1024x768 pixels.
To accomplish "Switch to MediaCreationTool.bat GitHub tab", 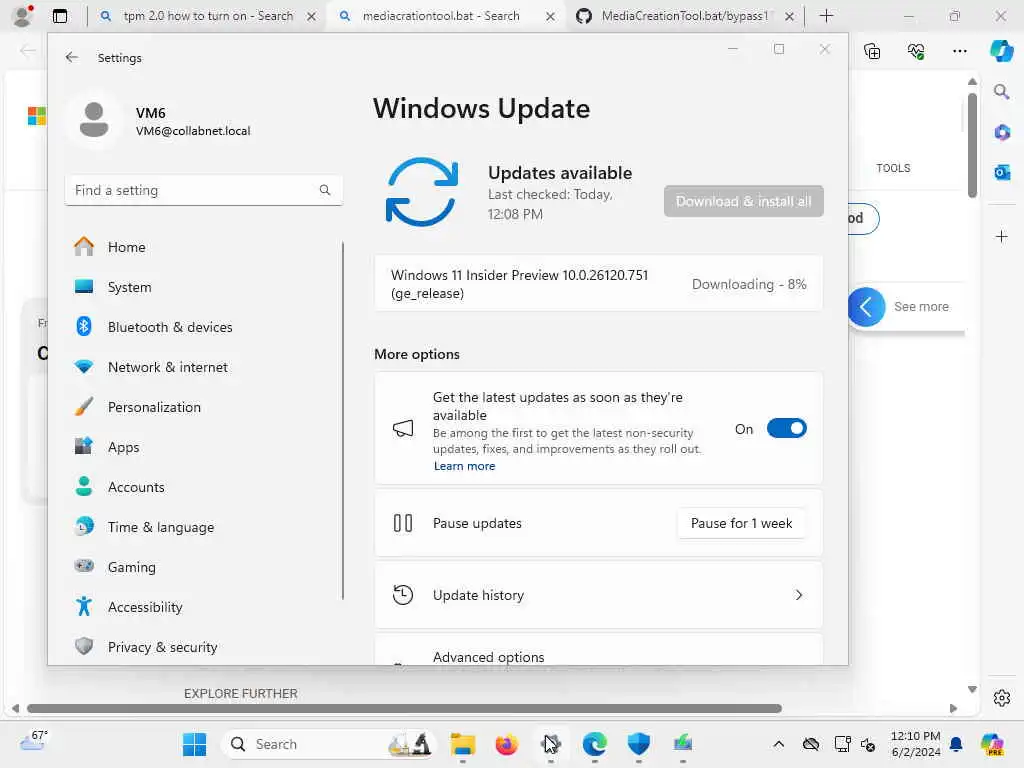I will pyautogui.click(x=684, y=16).
